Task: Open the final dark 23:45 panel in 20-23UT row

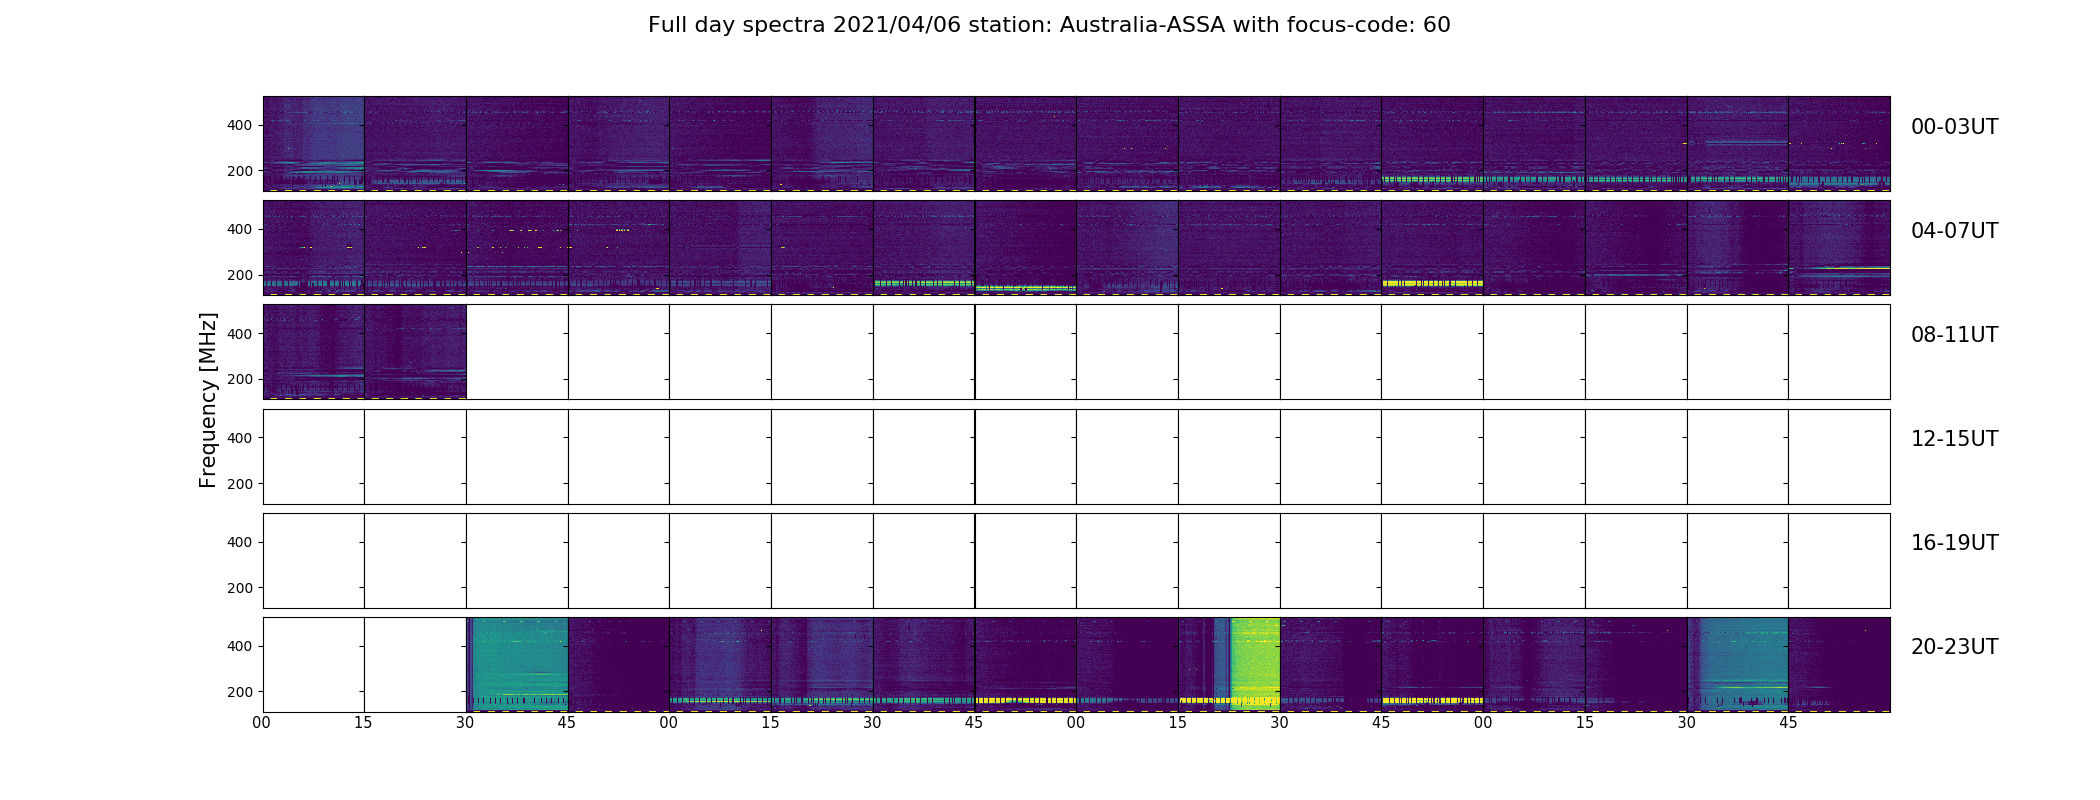Action: point(1839,665)
